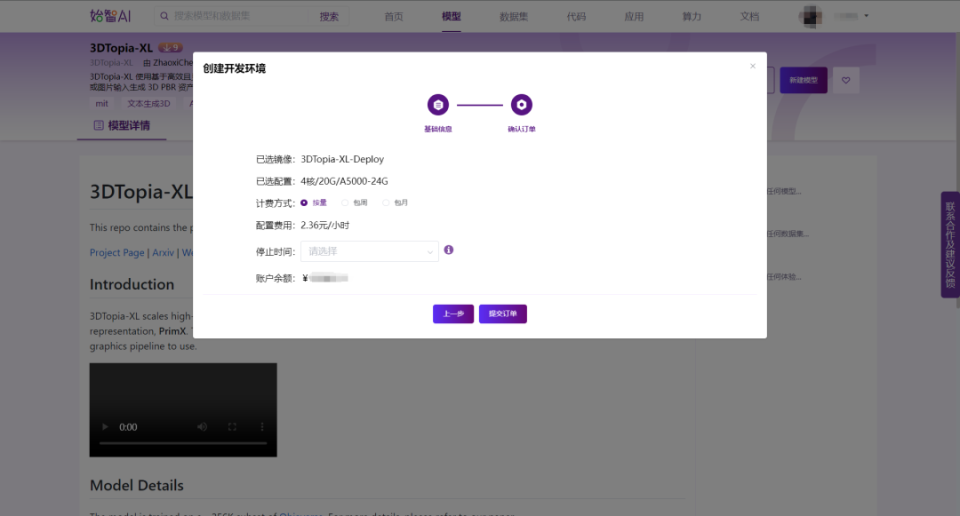Click the 基础信息 step circle icon
The width and height of the screenshot is (960, 516).
click(438, 105)
